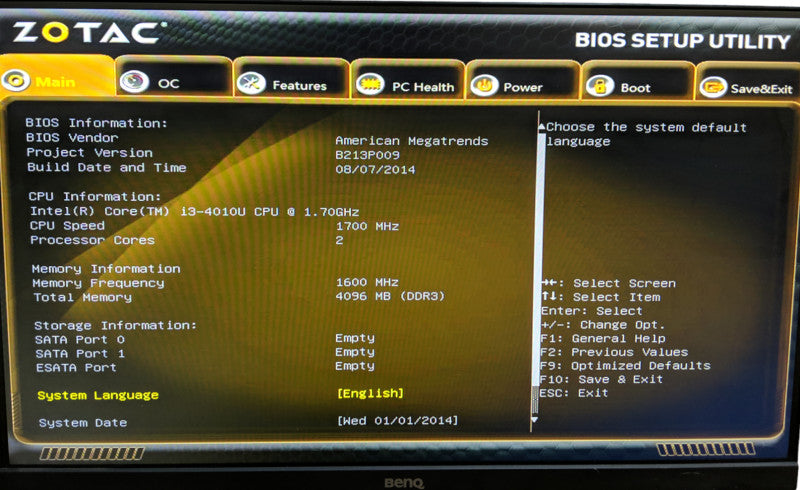Click the 4096 MB (DDR3) value
This screenshot has height=490, width=800.
pos(390,296)
